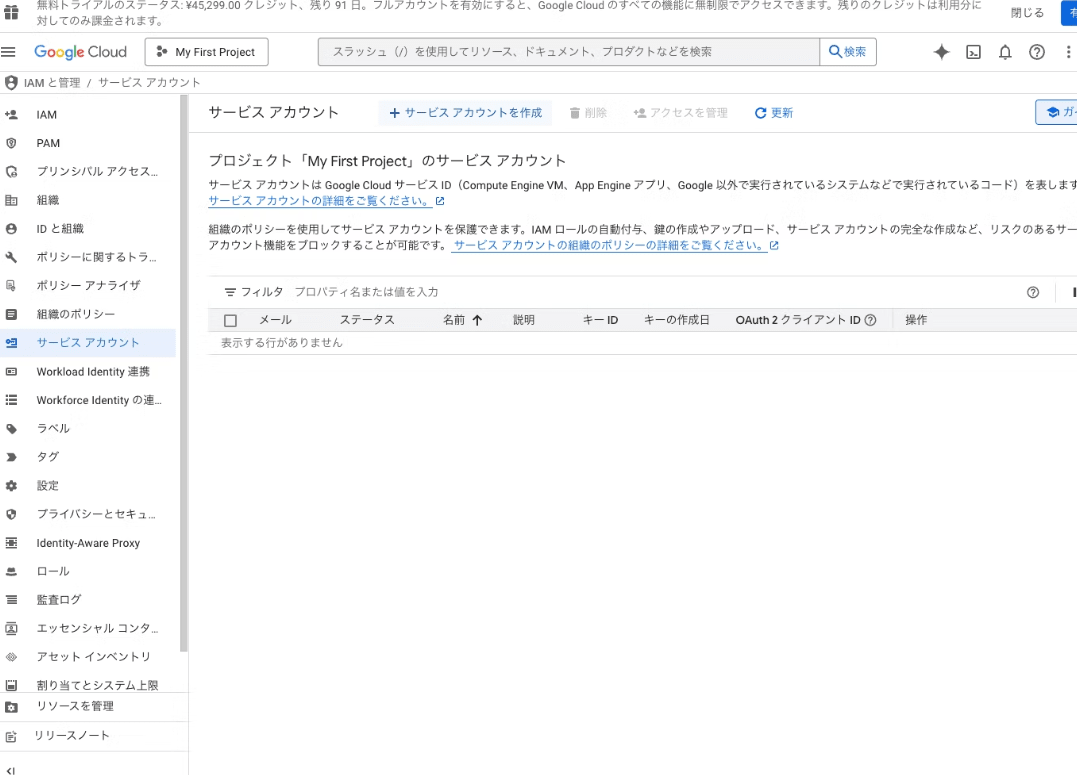
Task: Click the OAuth 2 クライアント ID help icon
Action: click(870, 320)
